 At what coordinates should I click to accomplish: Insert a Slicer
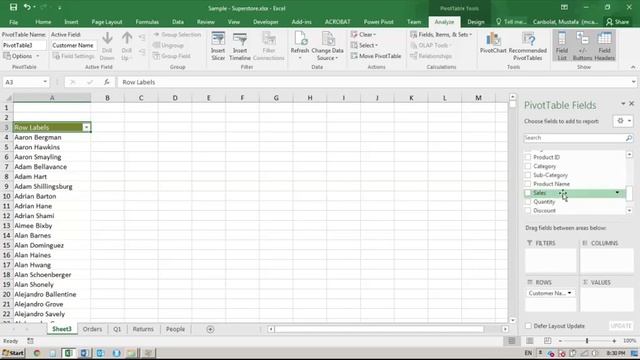pos(218,46)
